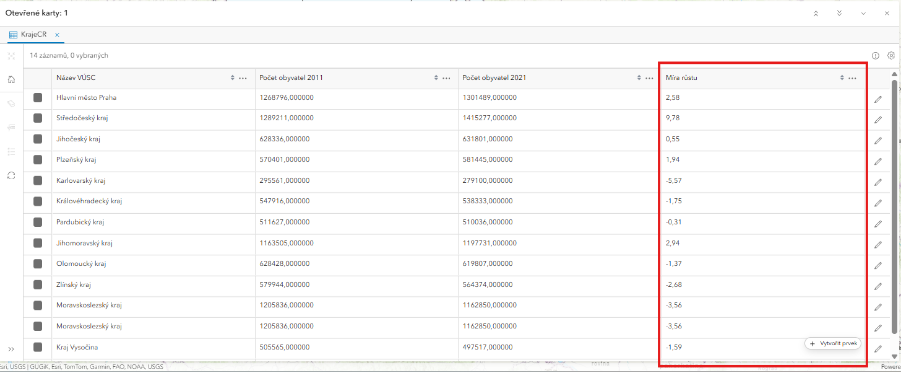The height and width of the screenshot is (372, 901).
Task: Edit the Královéhradecký kraj row with its pencil icon
Action: pos(877,203)
